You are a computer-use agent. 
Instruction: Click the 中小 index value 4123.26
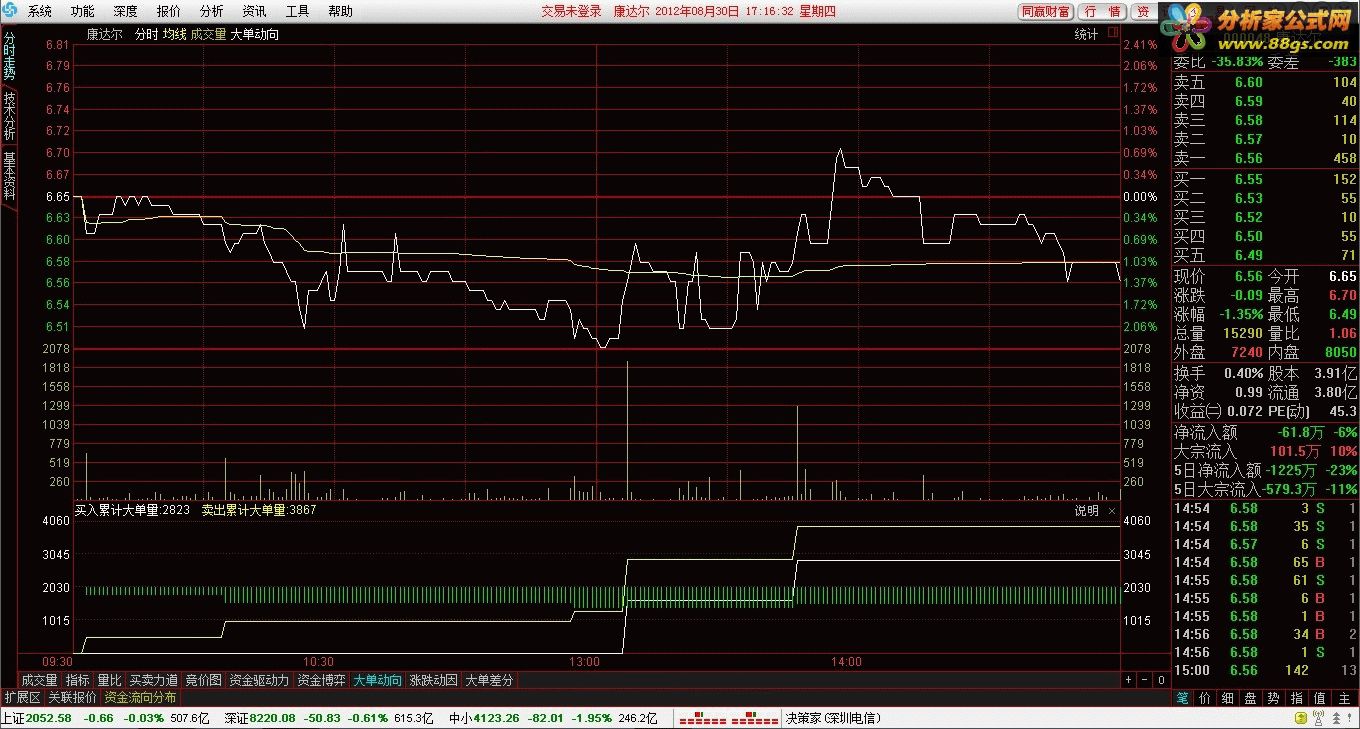point(494,718)
